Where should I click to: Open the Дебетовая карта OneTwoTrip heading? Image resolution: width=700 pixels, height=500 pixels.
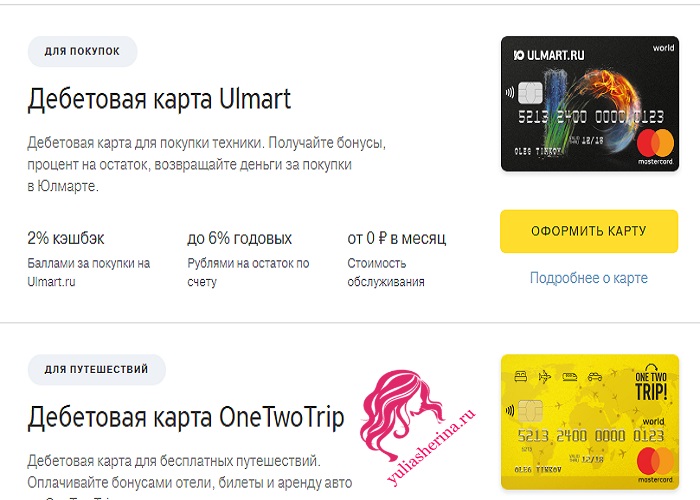point(186,417)
